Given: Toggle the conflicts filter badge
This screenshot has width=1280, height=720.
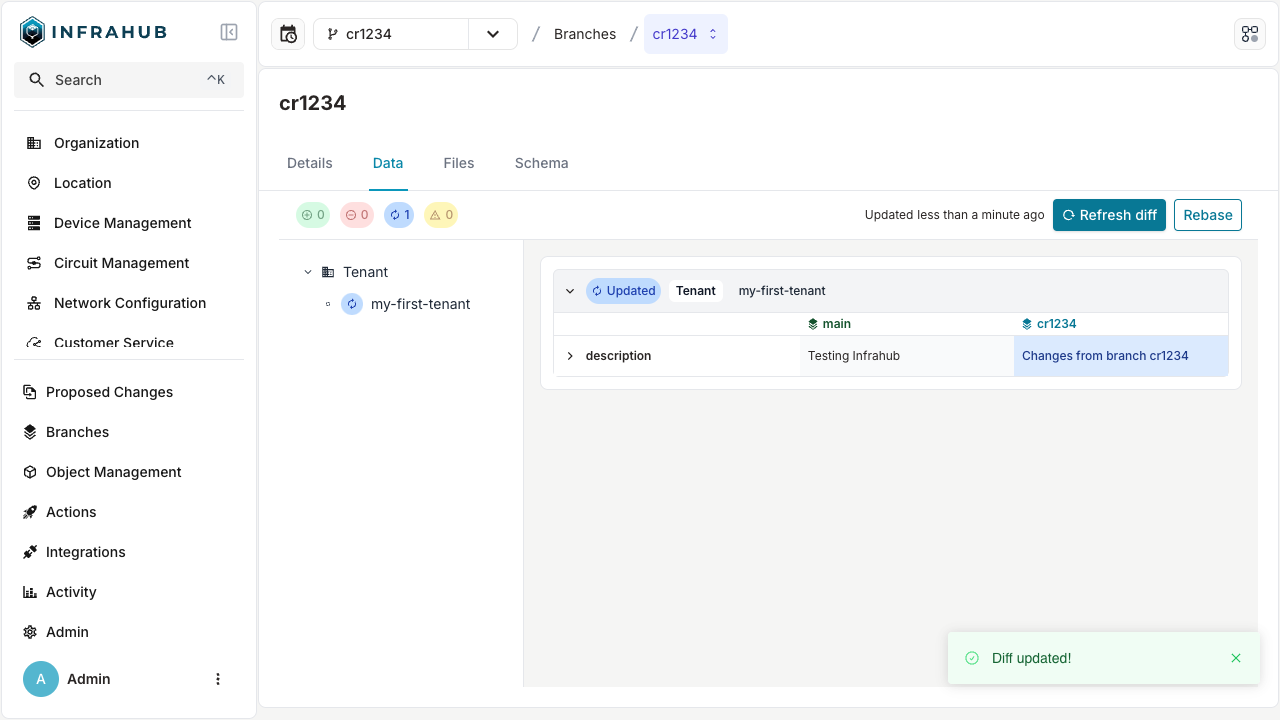Looking at the screenshot, I should pos(441,215).
